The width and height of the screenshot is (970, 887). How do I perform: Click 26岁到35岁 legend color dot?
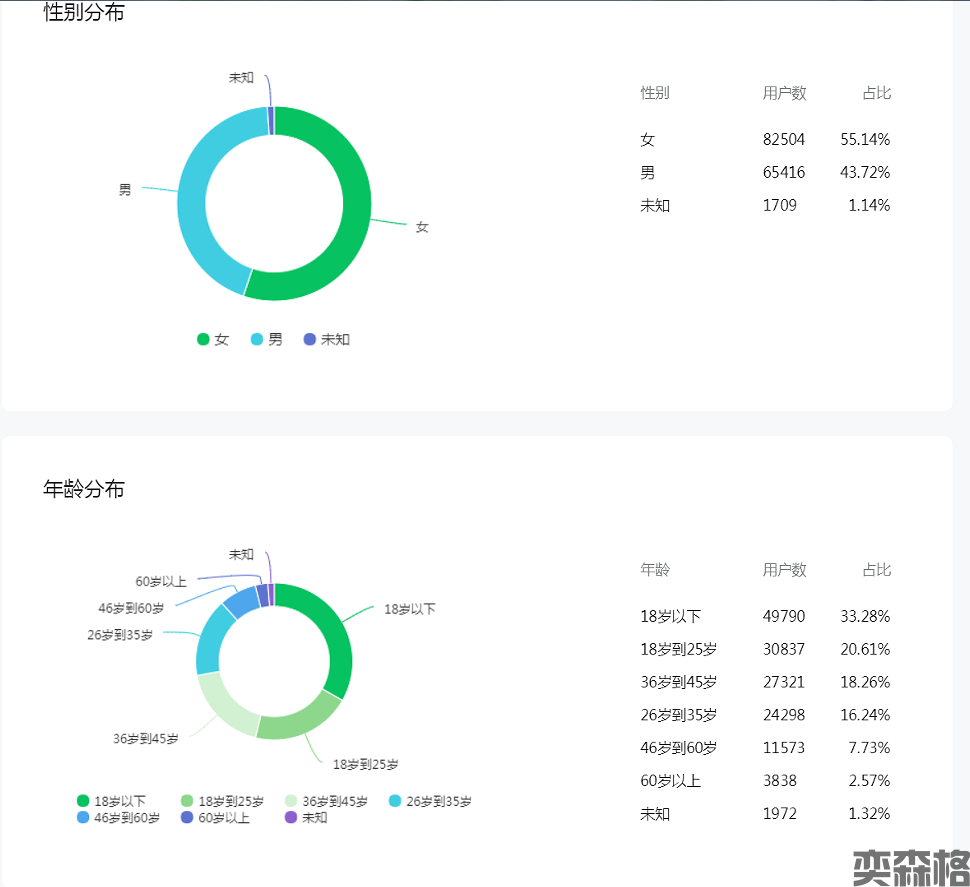coord(395,801)
